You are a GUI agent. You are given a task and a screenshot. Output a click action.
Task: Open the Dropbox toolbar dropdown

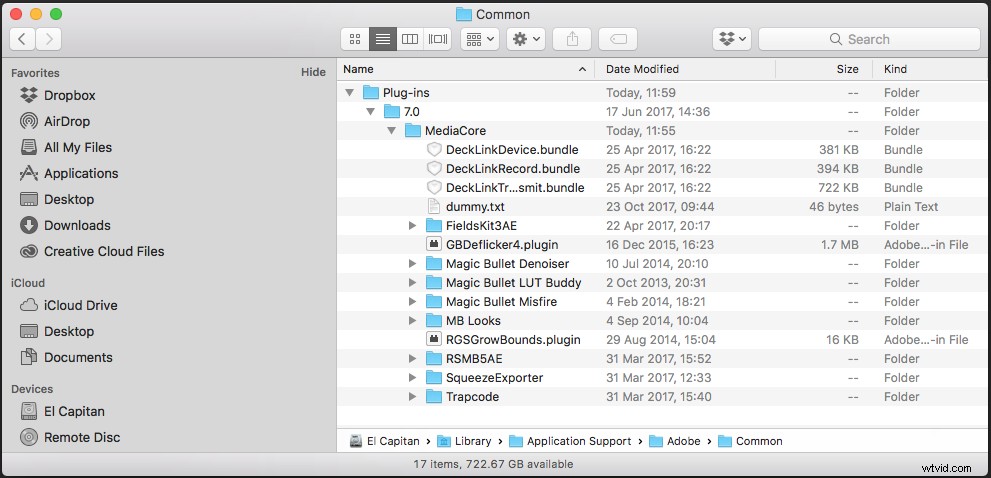click(x=732, y=39)
